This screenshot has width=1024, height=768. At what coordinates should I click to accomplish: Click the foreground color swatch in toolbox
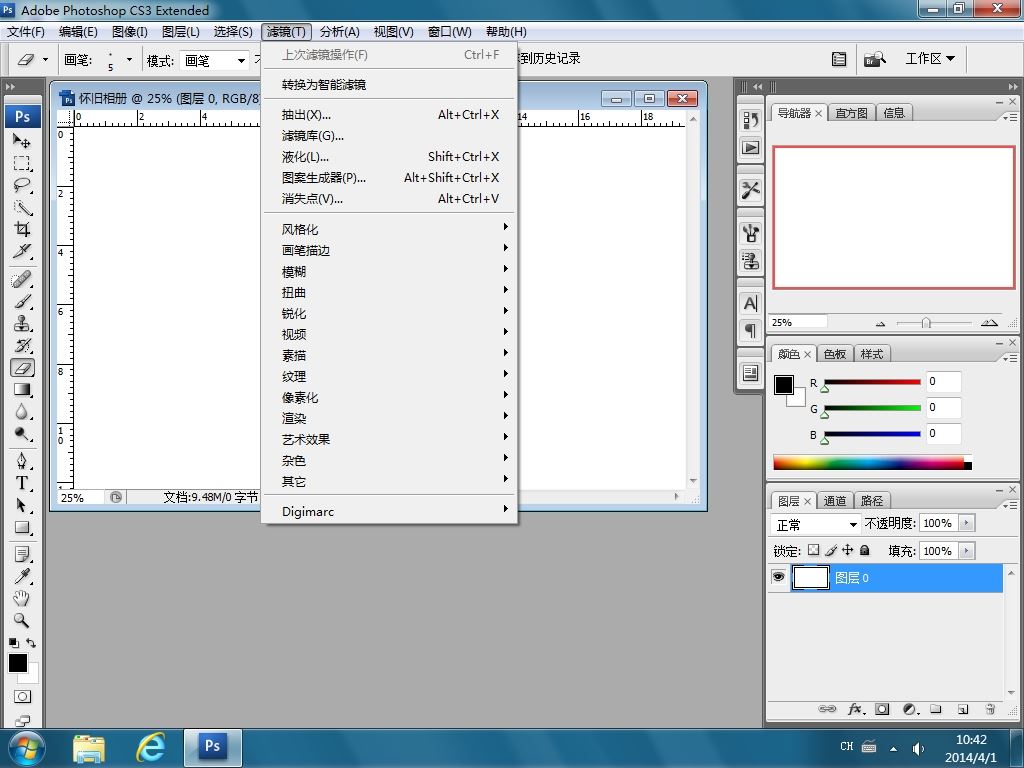pyautogui.click(x=18, y=663)
